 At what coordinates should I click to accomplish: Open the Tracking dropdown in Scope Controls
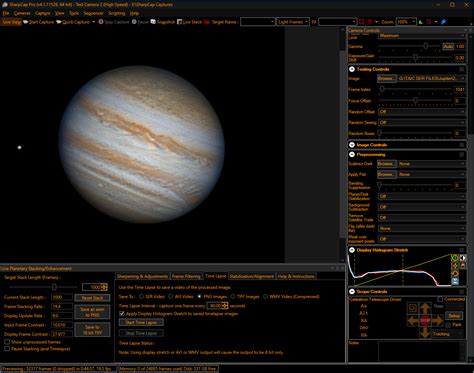point(448,334)
